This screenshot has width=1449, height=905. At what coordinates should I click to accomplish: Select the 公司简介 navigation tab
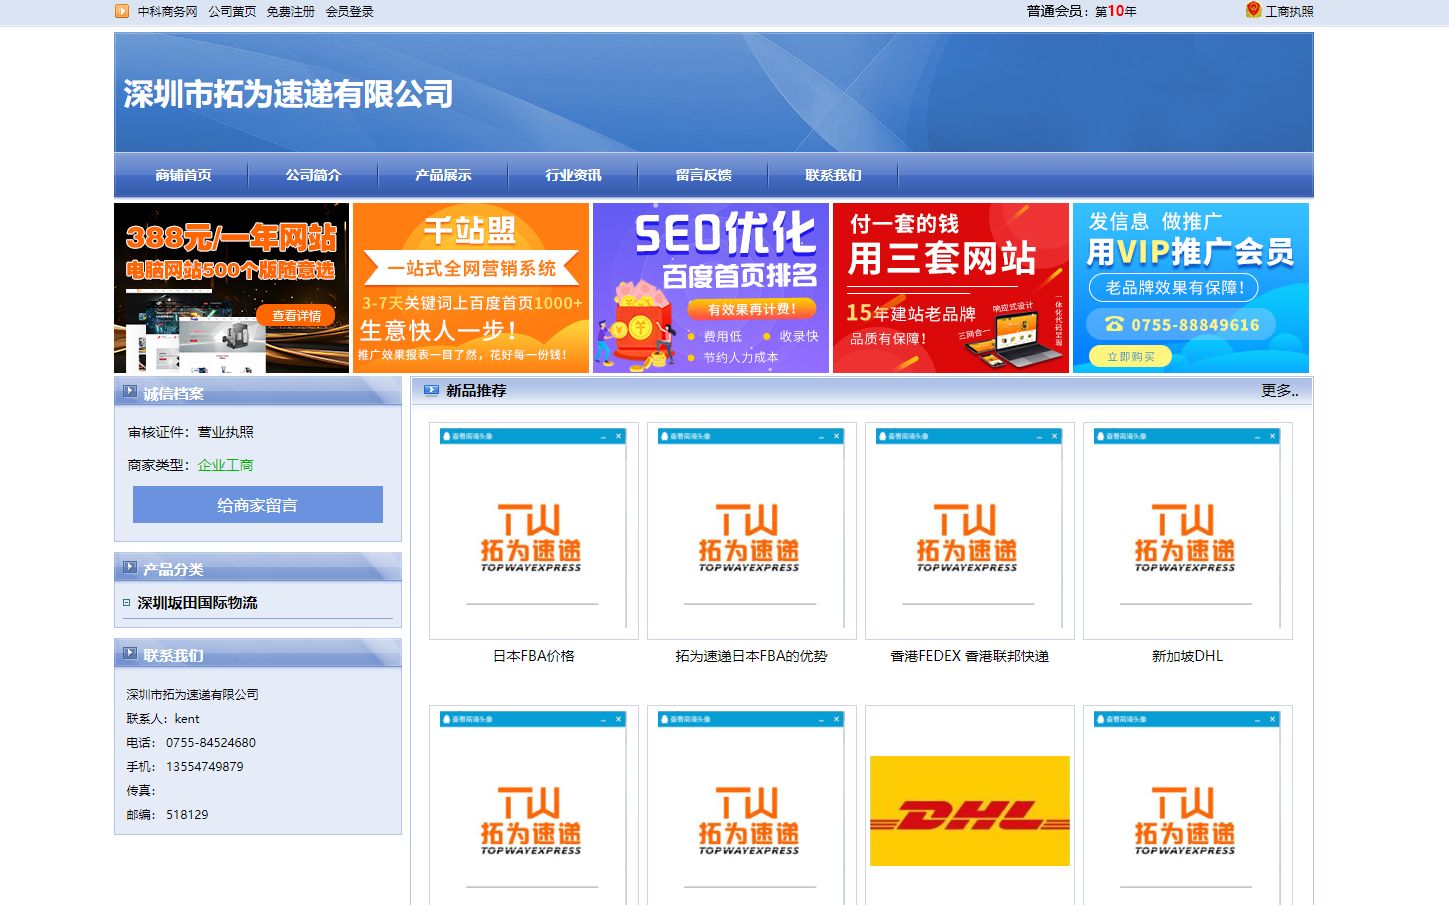pyautogui.click(x=313, y=175)
